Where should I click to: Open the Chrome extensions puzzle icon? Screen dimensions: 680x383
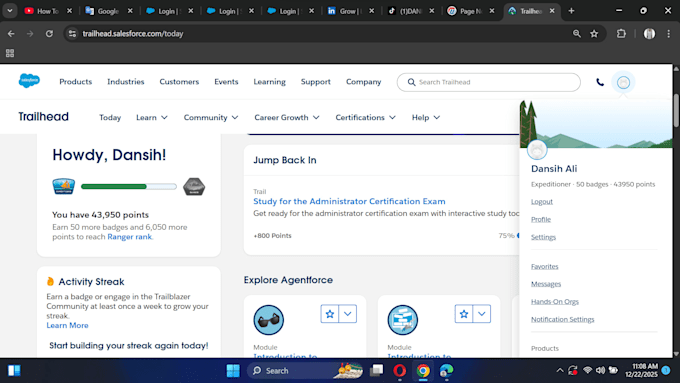(x=621, y=33)
